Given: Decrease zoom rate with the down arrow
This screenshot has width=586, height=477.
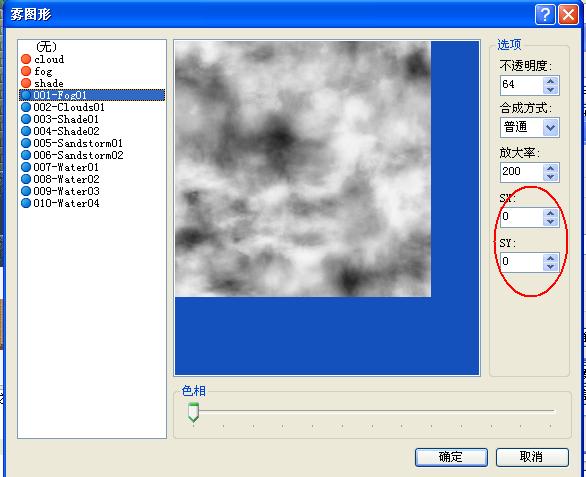Looking at the screenshot, I should point(550,177).
